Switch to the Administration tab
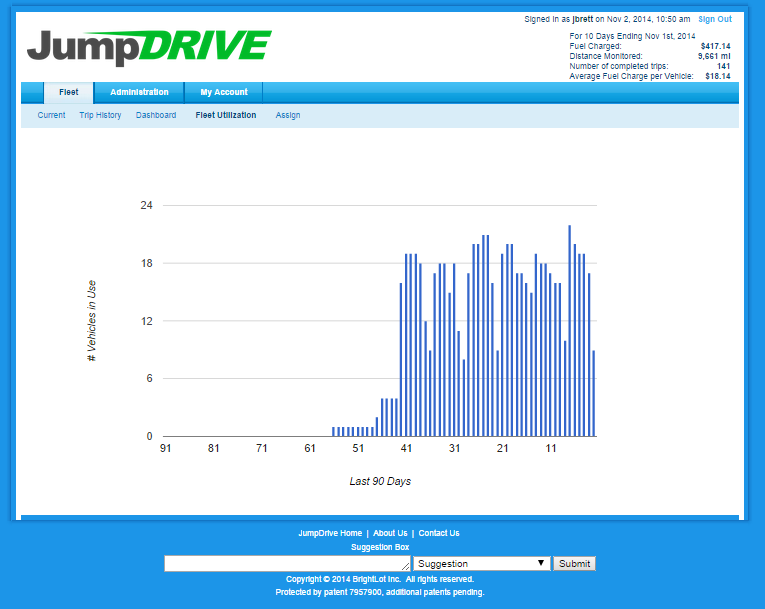Image resolution: width=765 pixels, height=609 pixels. pos(139,92)
